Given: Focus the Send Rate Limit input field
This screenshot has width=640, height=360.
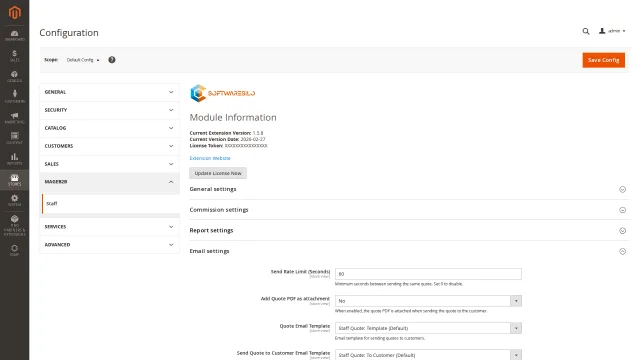Looking at the screenshot, I should pyautogui.click(x=428, y=274).
